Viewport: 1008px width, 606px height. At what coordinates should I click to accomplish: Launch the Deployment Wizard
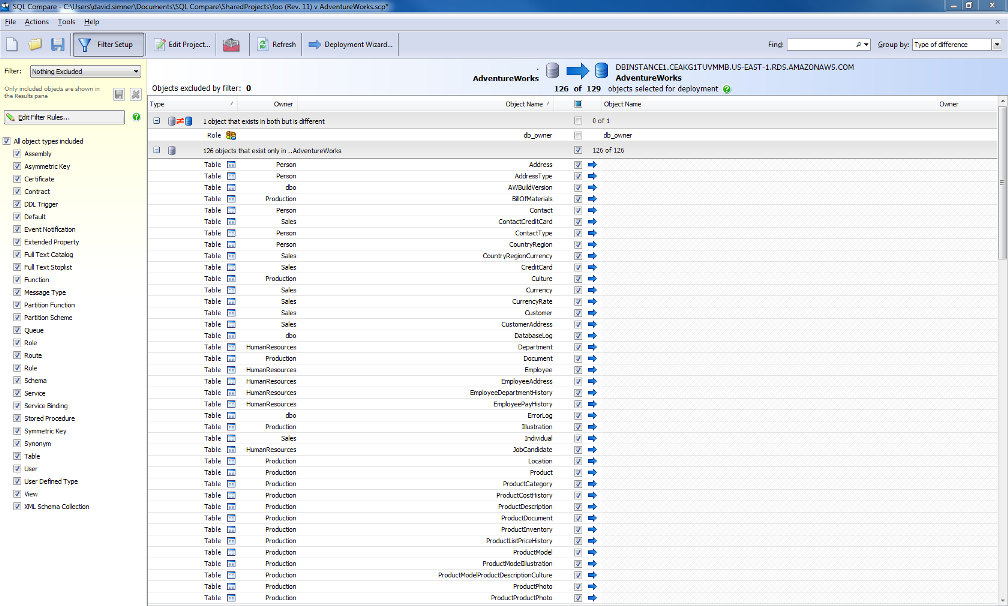(351, 44)
